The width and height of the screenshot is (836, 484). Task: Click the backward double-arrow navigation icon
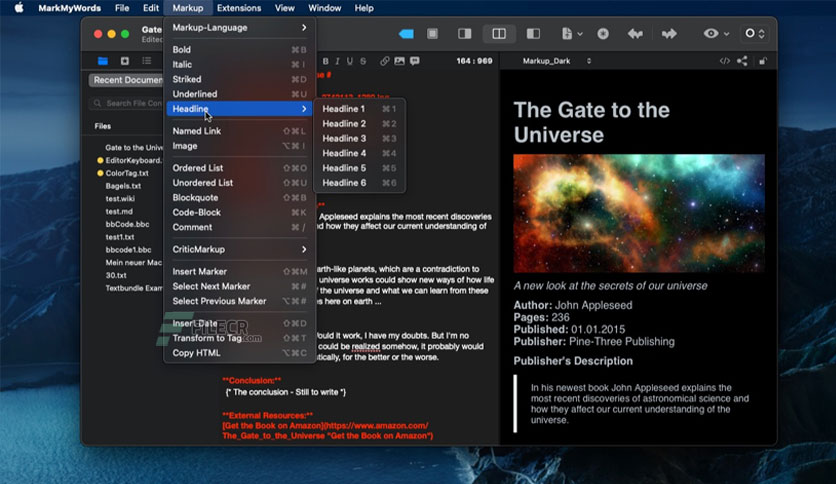click(635, 34)
